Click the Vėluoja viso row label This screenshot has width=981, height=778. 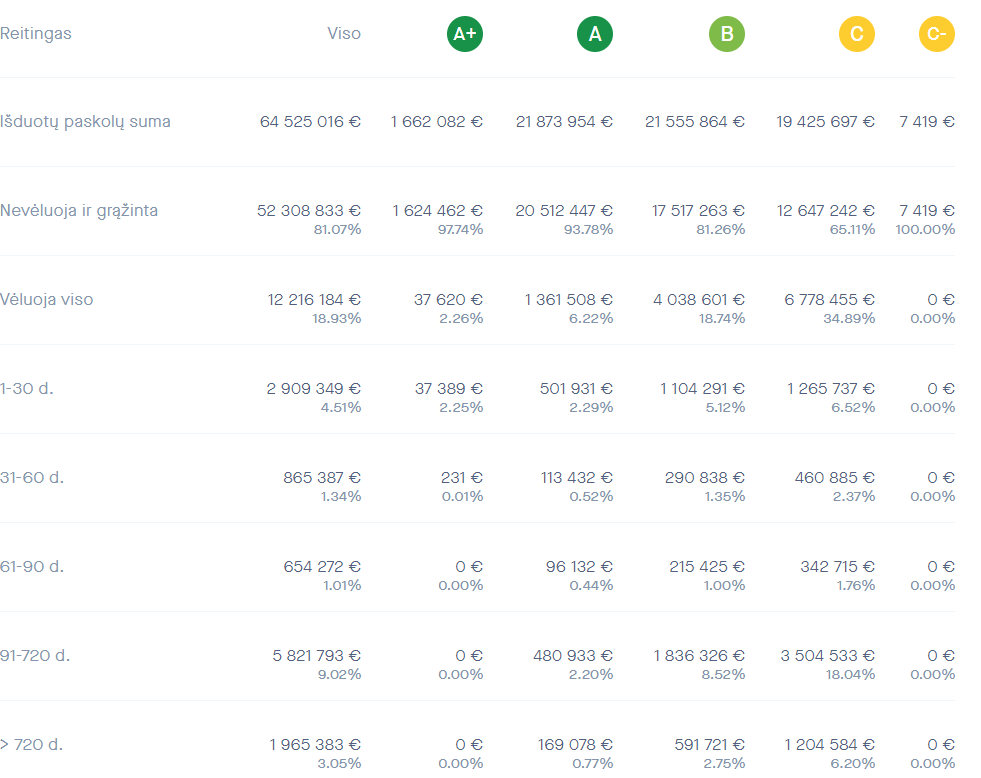coord(46,300)
